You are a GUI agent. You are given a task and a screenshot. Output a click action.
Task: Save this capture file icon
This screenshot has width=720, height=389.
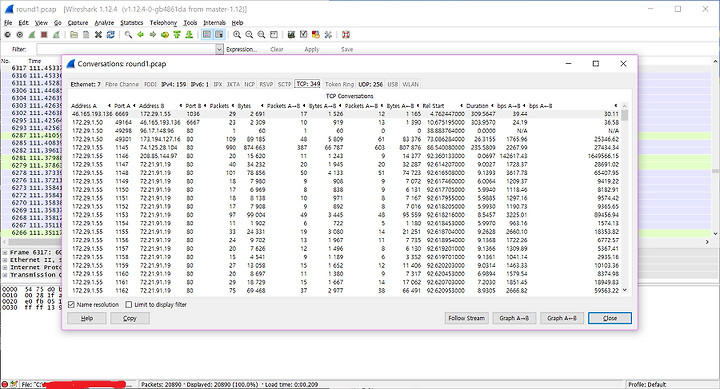(x=86, y=34)
